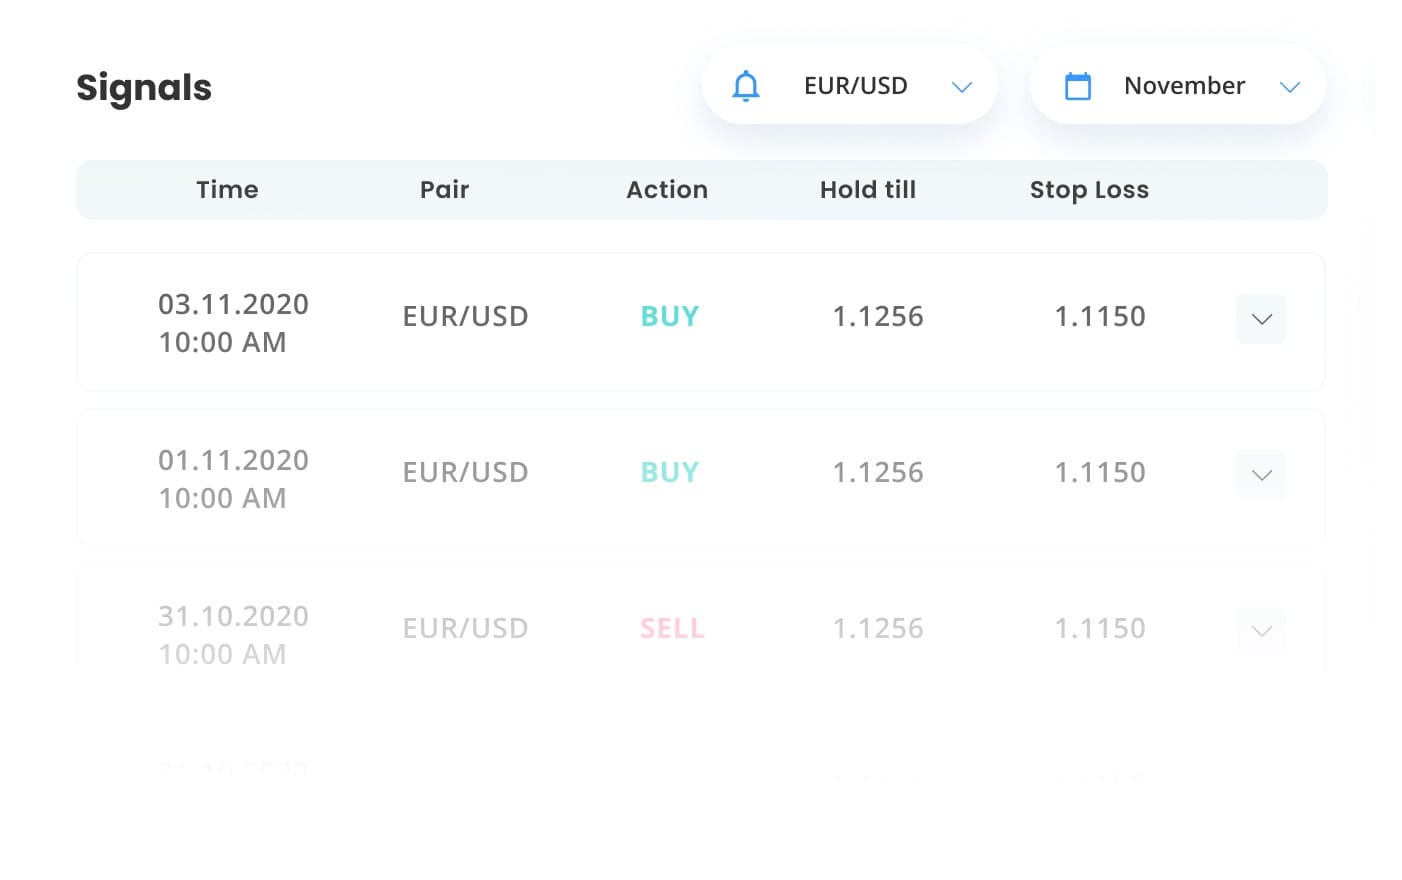Click Stop Loss value in 01.11.2020 row
This screenshot has height=880, width=1402.
tap(1100, 472)
